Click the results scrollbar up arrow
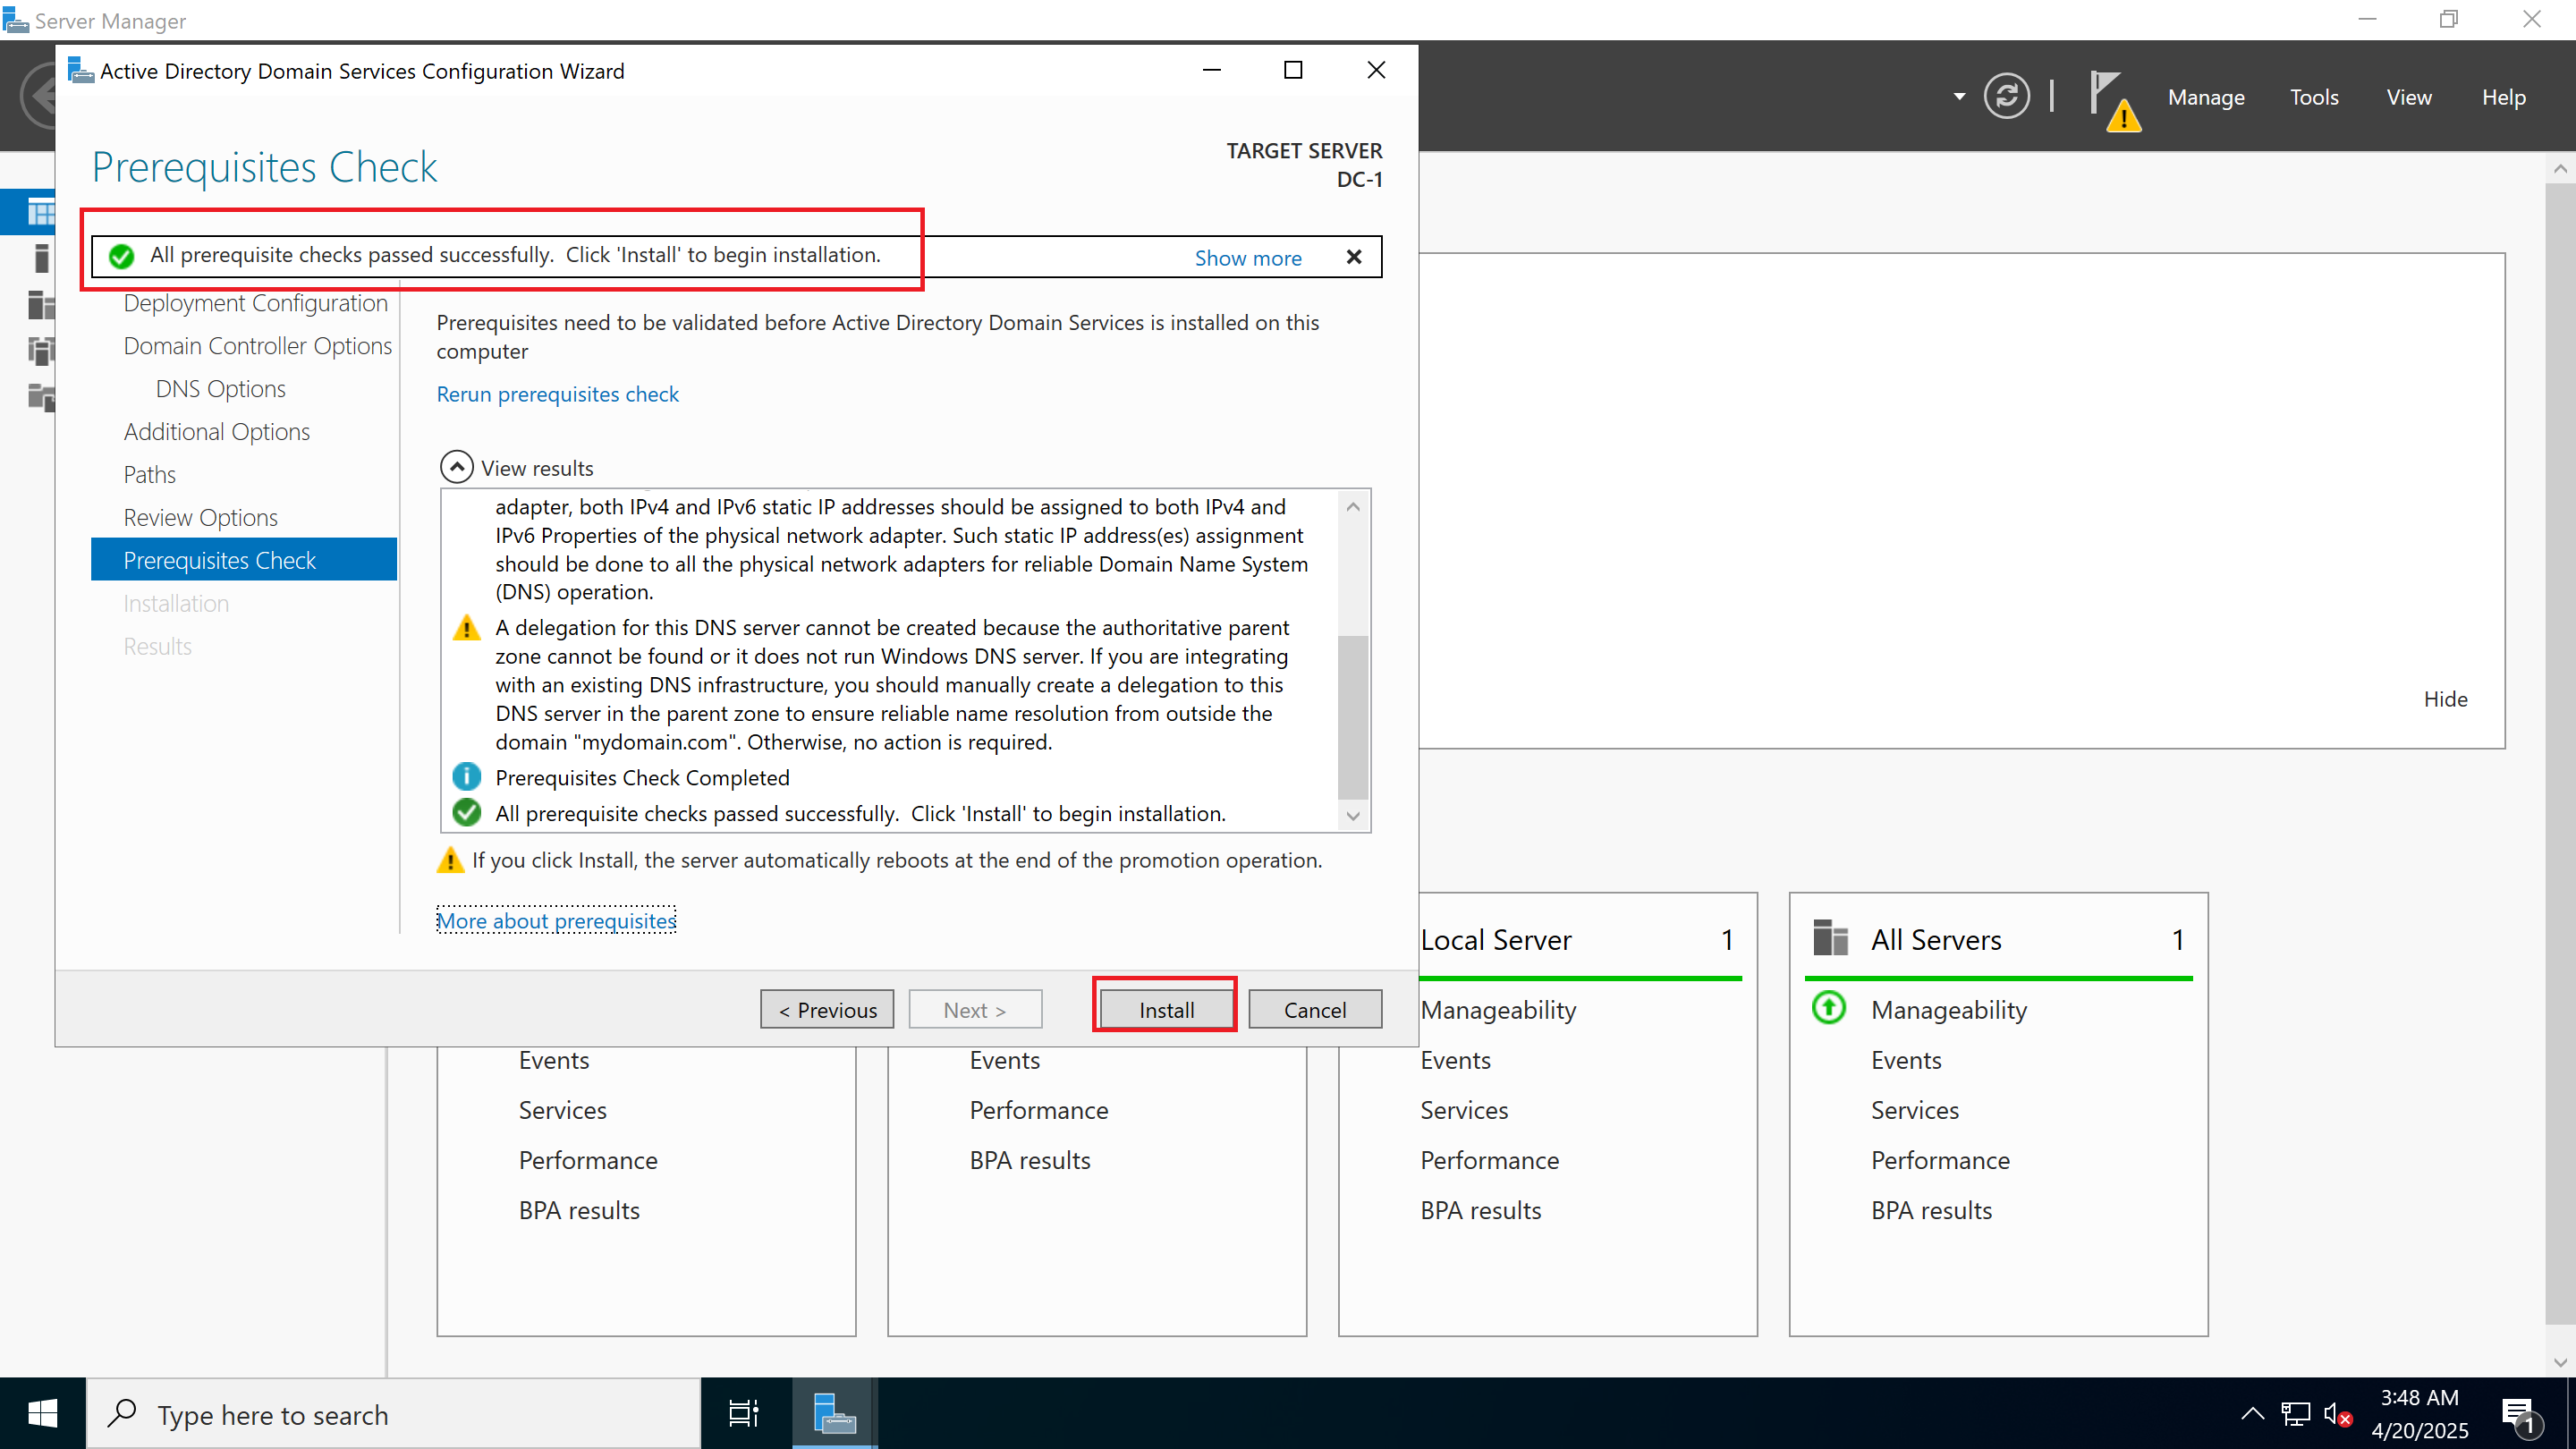Viewport: 2576px width, 1449px height. [1353, 506]
